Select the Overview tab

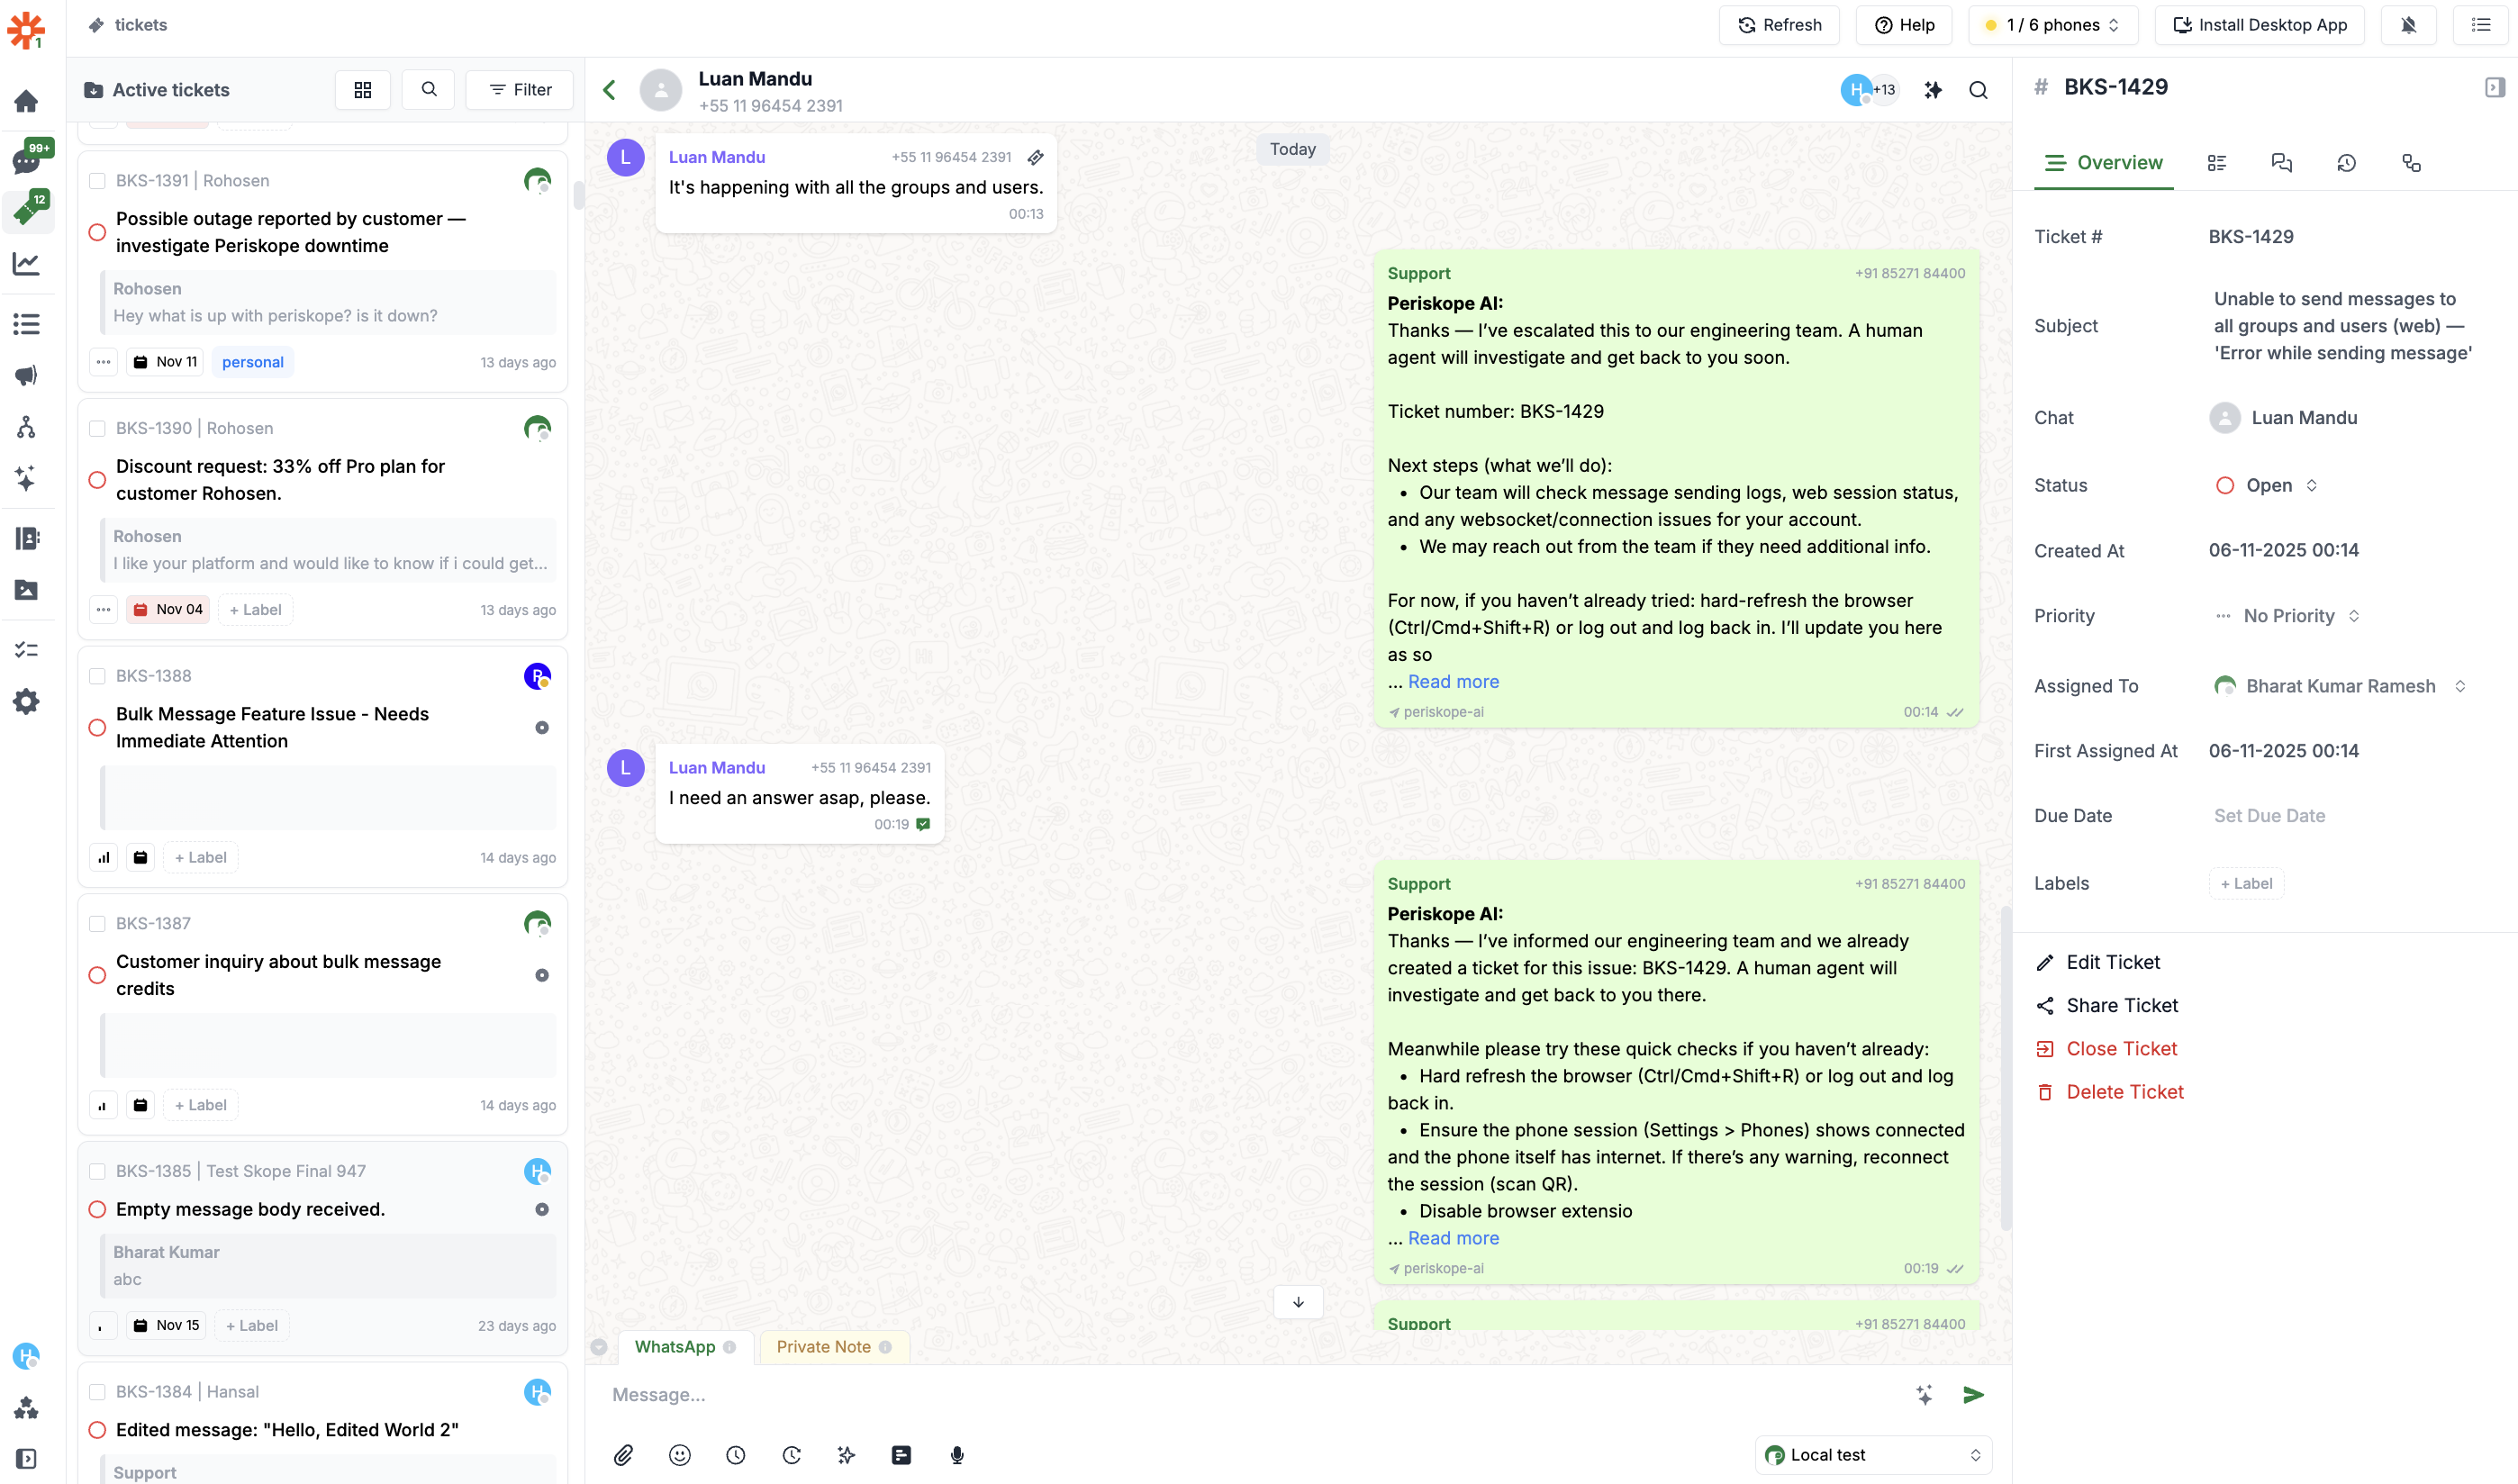2103,163
